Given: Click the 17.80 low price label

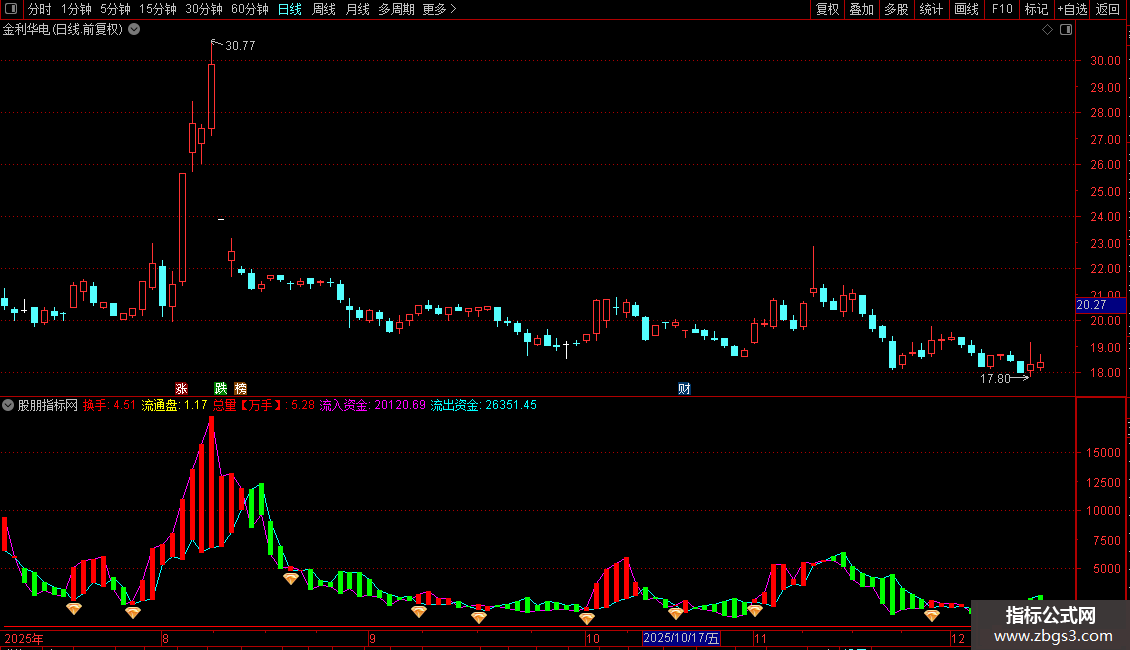Looking at the screenshot, I should (x=995, y=378).
